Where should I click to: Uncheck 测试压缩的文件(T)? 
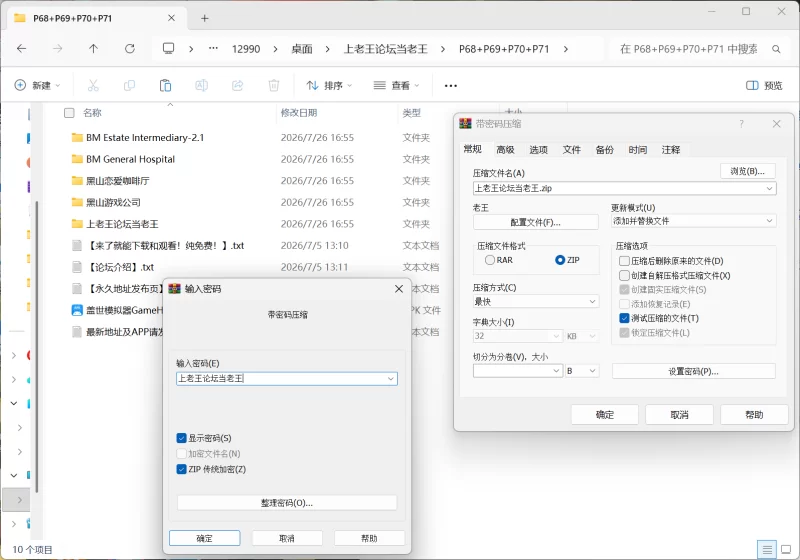624,318
